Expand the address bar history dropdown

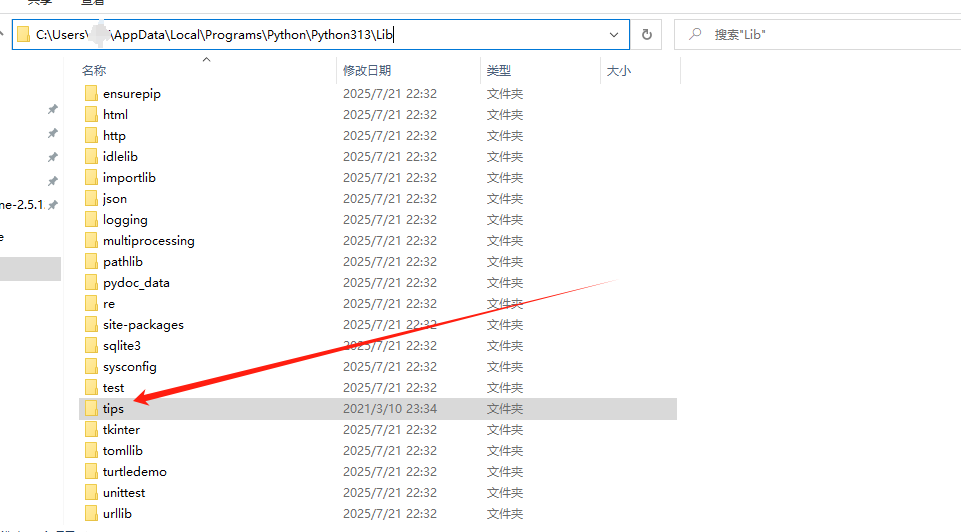[613, 35]
